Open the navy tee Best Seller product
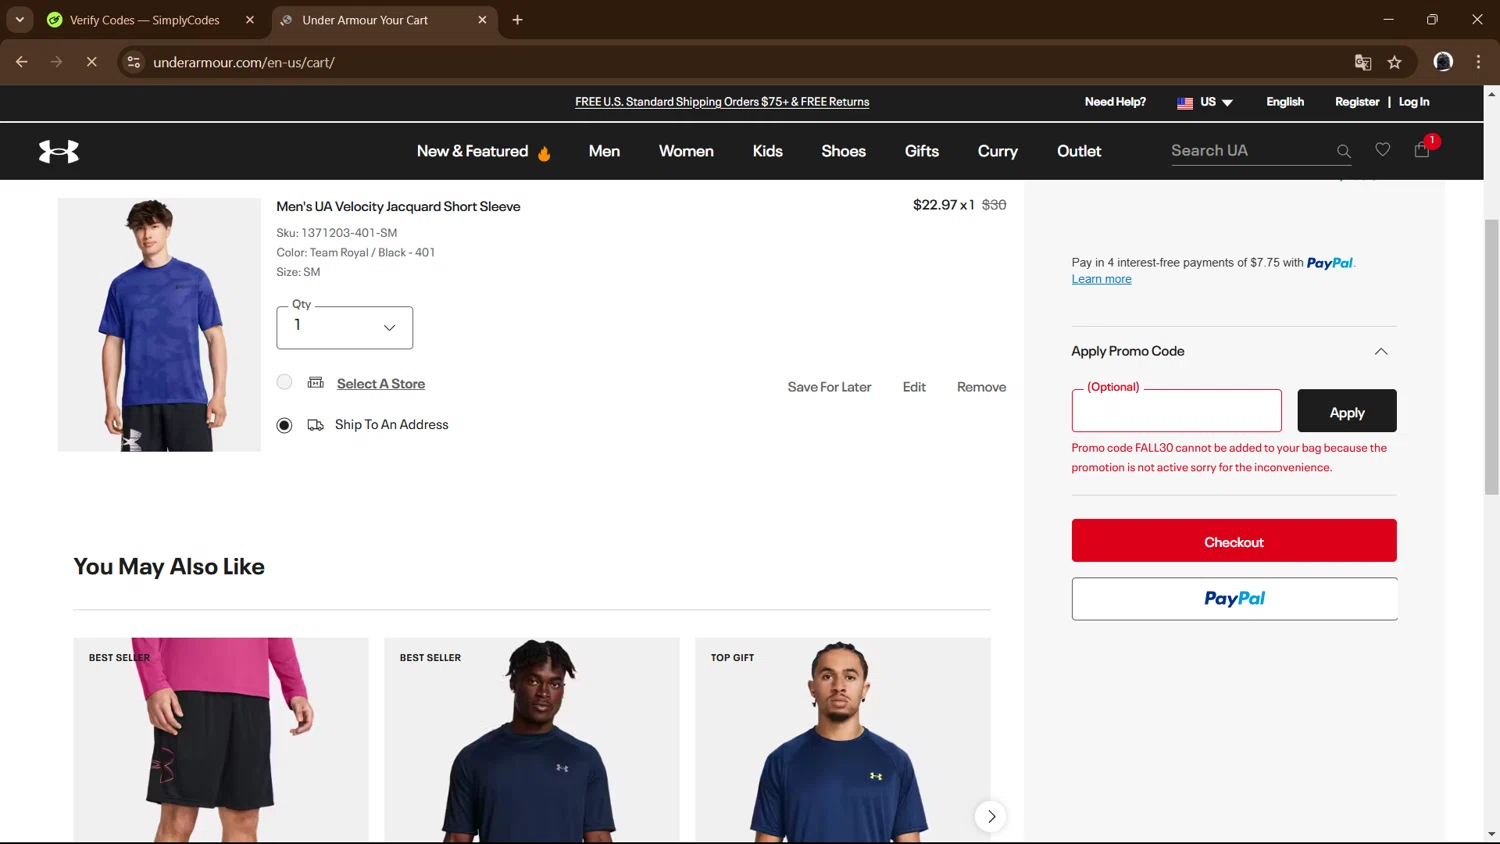Viewport: 1500px width, 844px height. click(x=532, y=740)
